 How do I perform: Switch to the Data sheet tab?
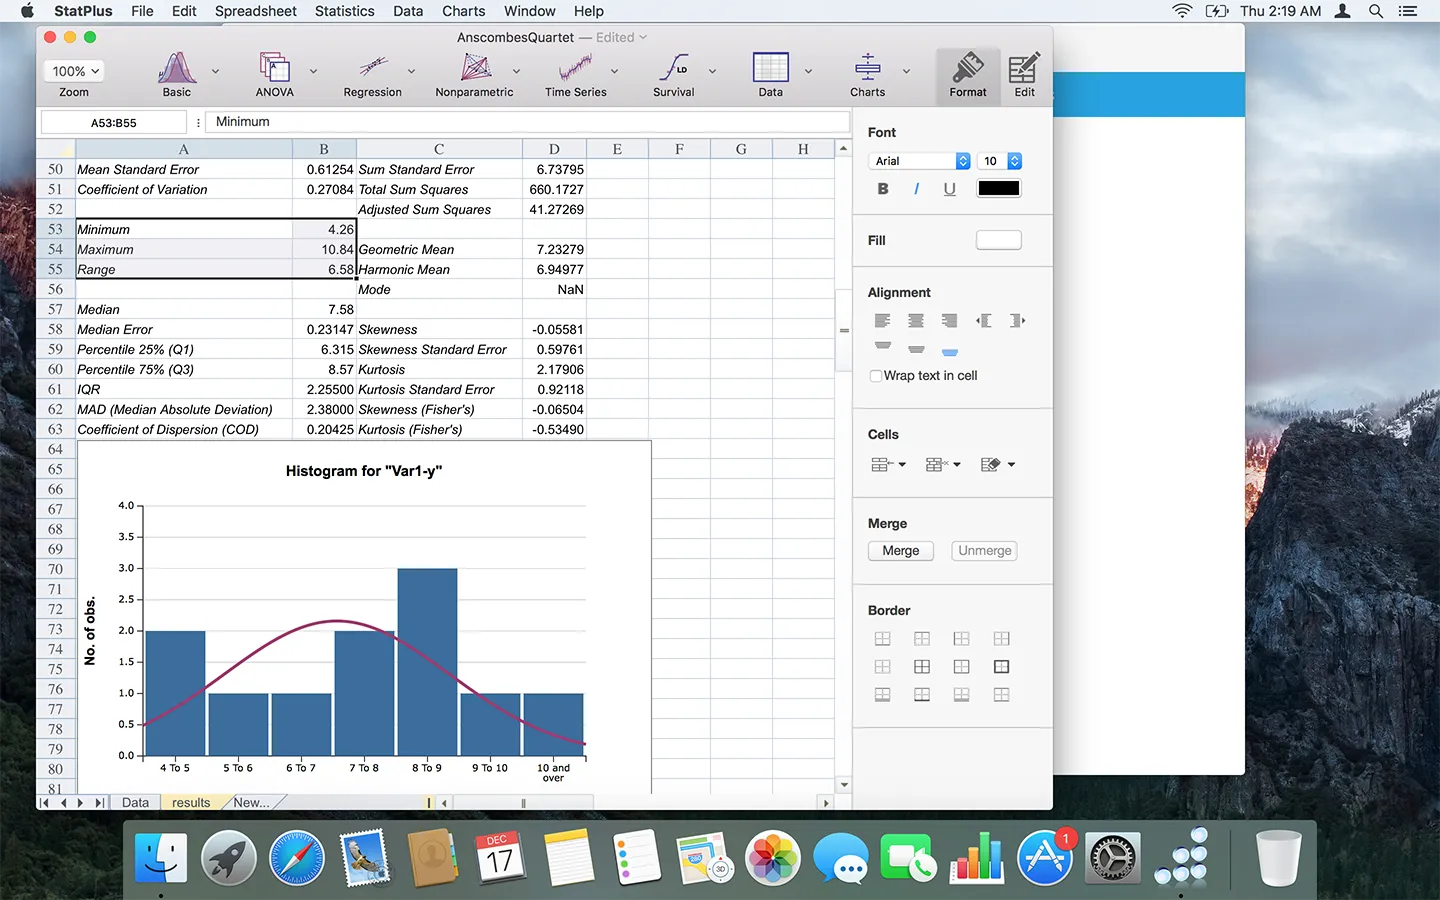tap(135, 802)
